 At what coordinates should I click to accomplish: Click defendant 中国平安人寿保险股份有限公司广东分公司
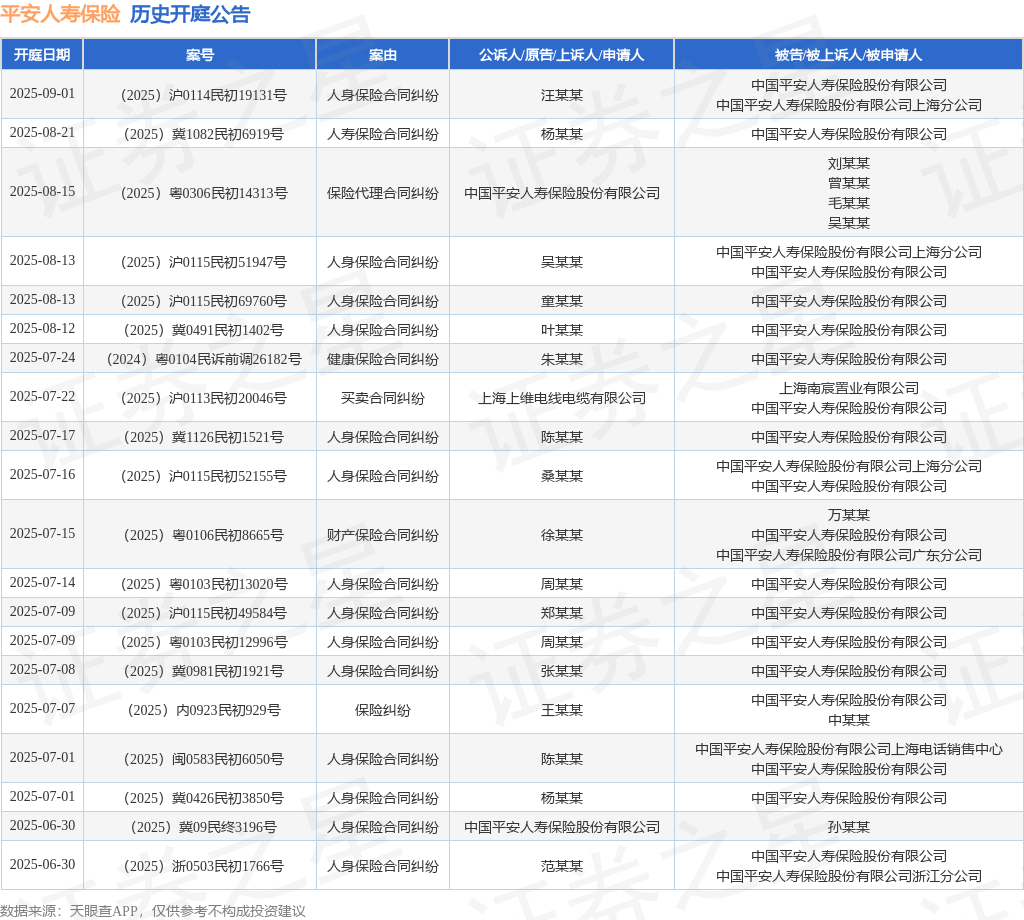(x=848, y=555)
